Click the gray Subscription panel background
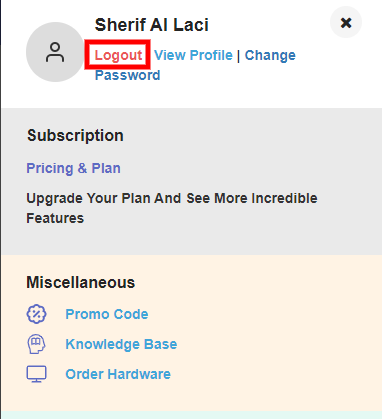The height and width of the screenshot is (419, 382). point(192,181)
